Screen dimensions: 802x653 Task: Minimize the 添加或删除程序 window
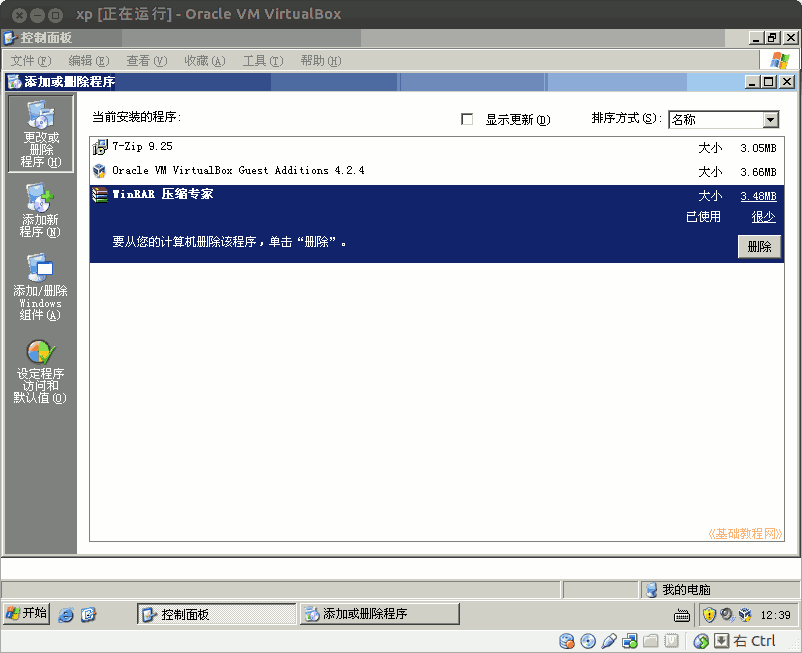(752, 82)
